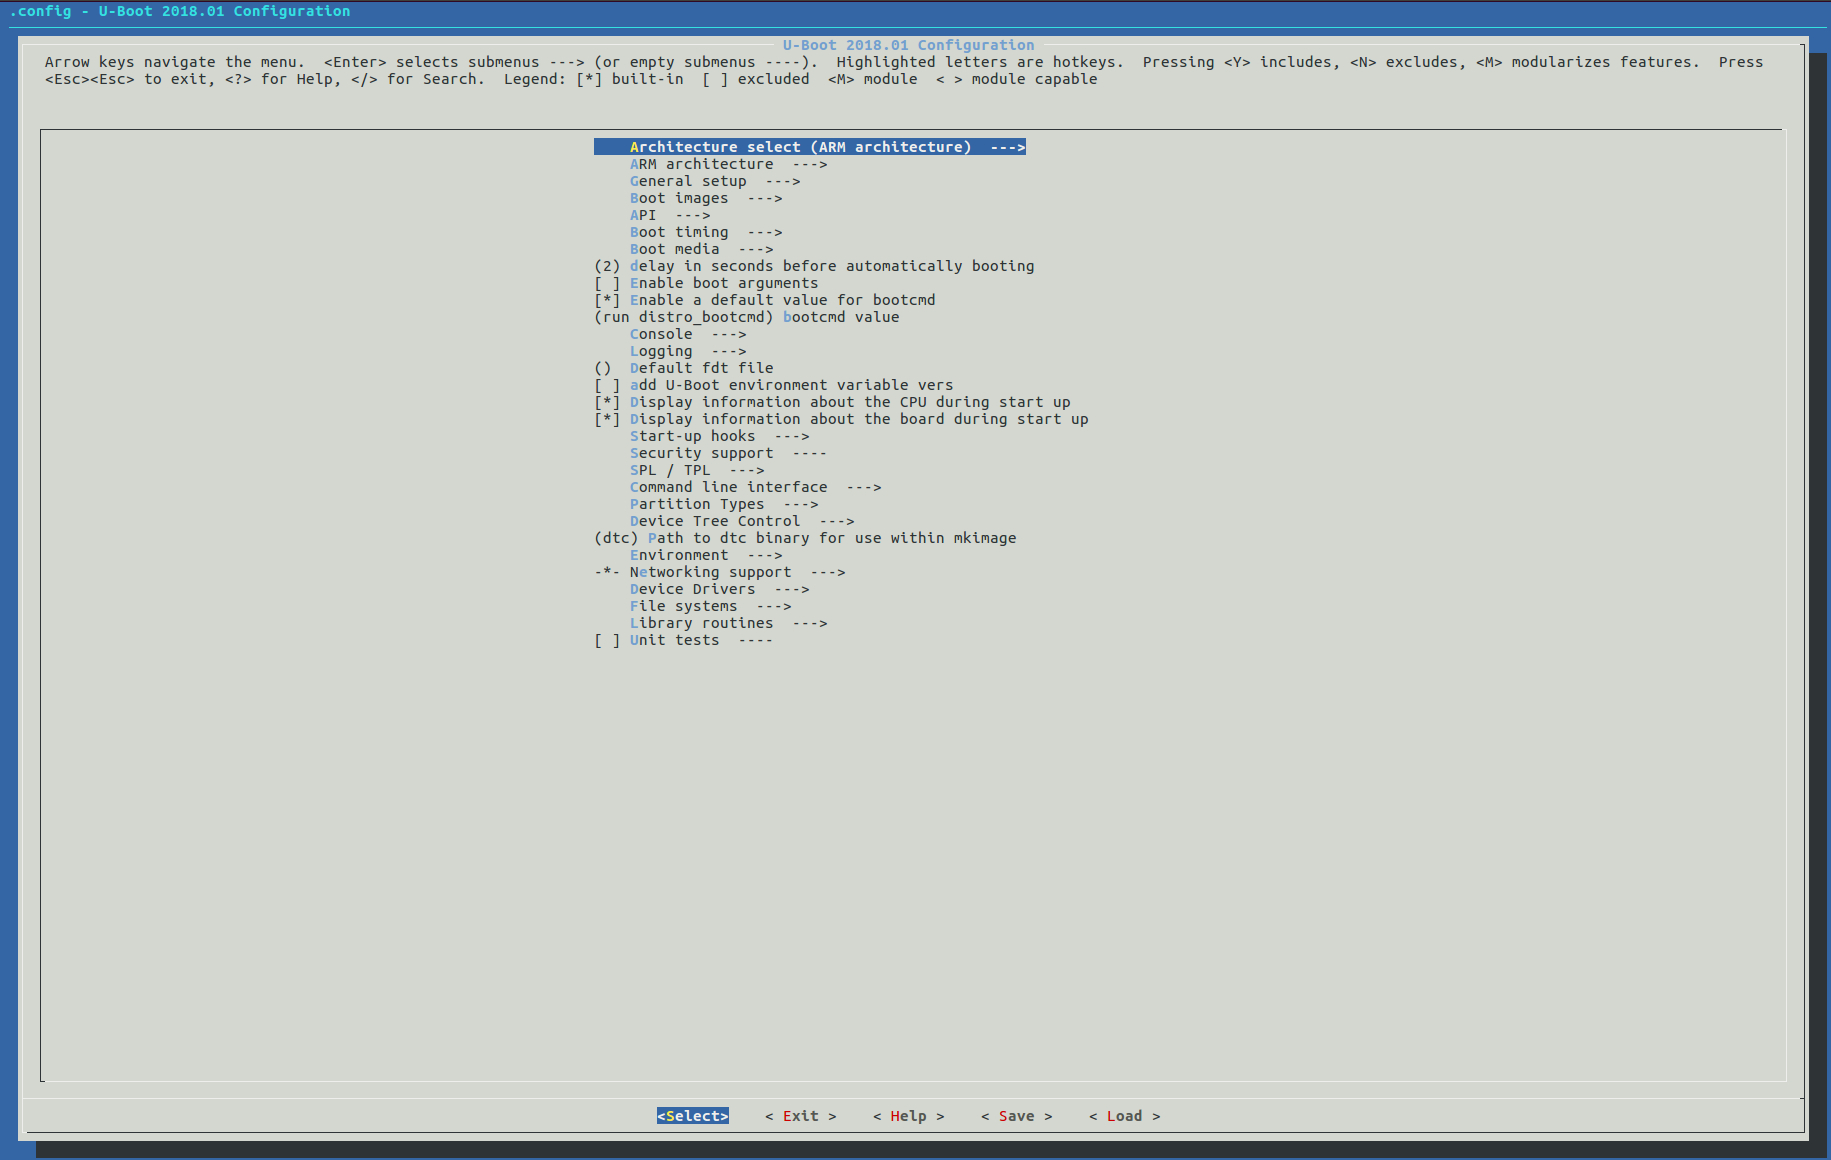The width and height of the screenshot is (1831, 1160).
Task: Toggle add U-Boot environment variable vers
Action: pyautogui.click(x=607, y=385)
